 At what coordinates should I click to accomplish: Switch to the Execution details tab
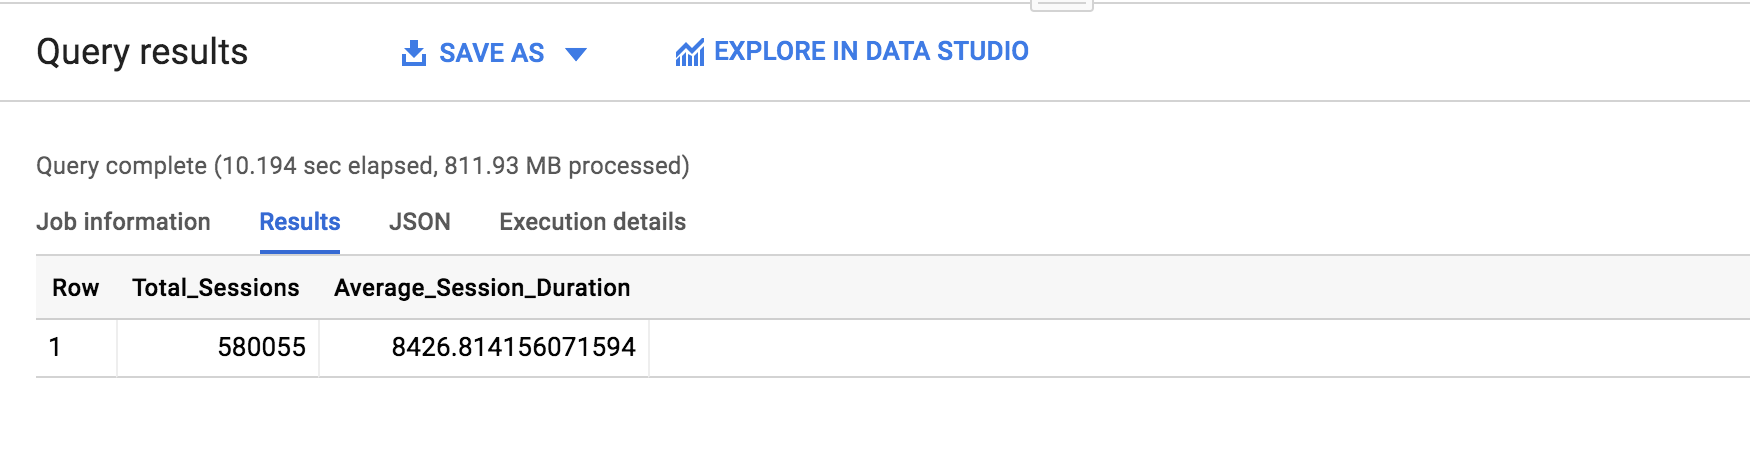pos(593,222)
